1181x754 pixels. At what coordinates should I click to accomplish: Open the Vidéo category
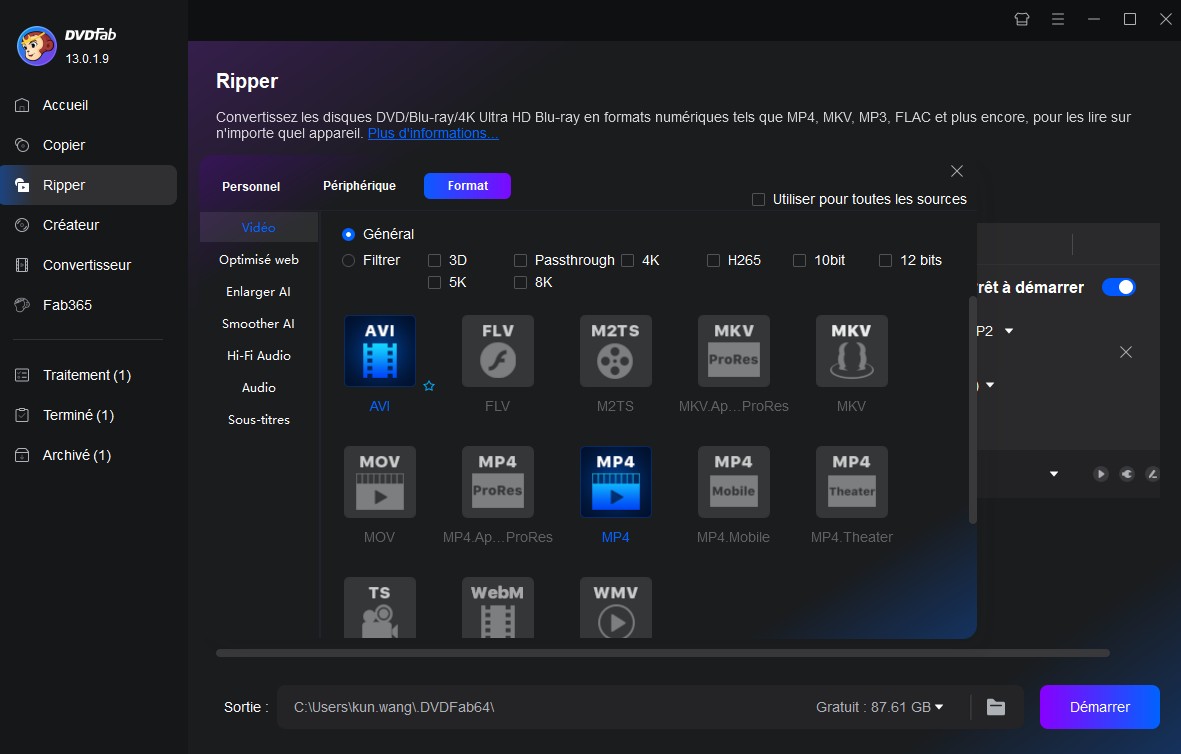[258, 227]
